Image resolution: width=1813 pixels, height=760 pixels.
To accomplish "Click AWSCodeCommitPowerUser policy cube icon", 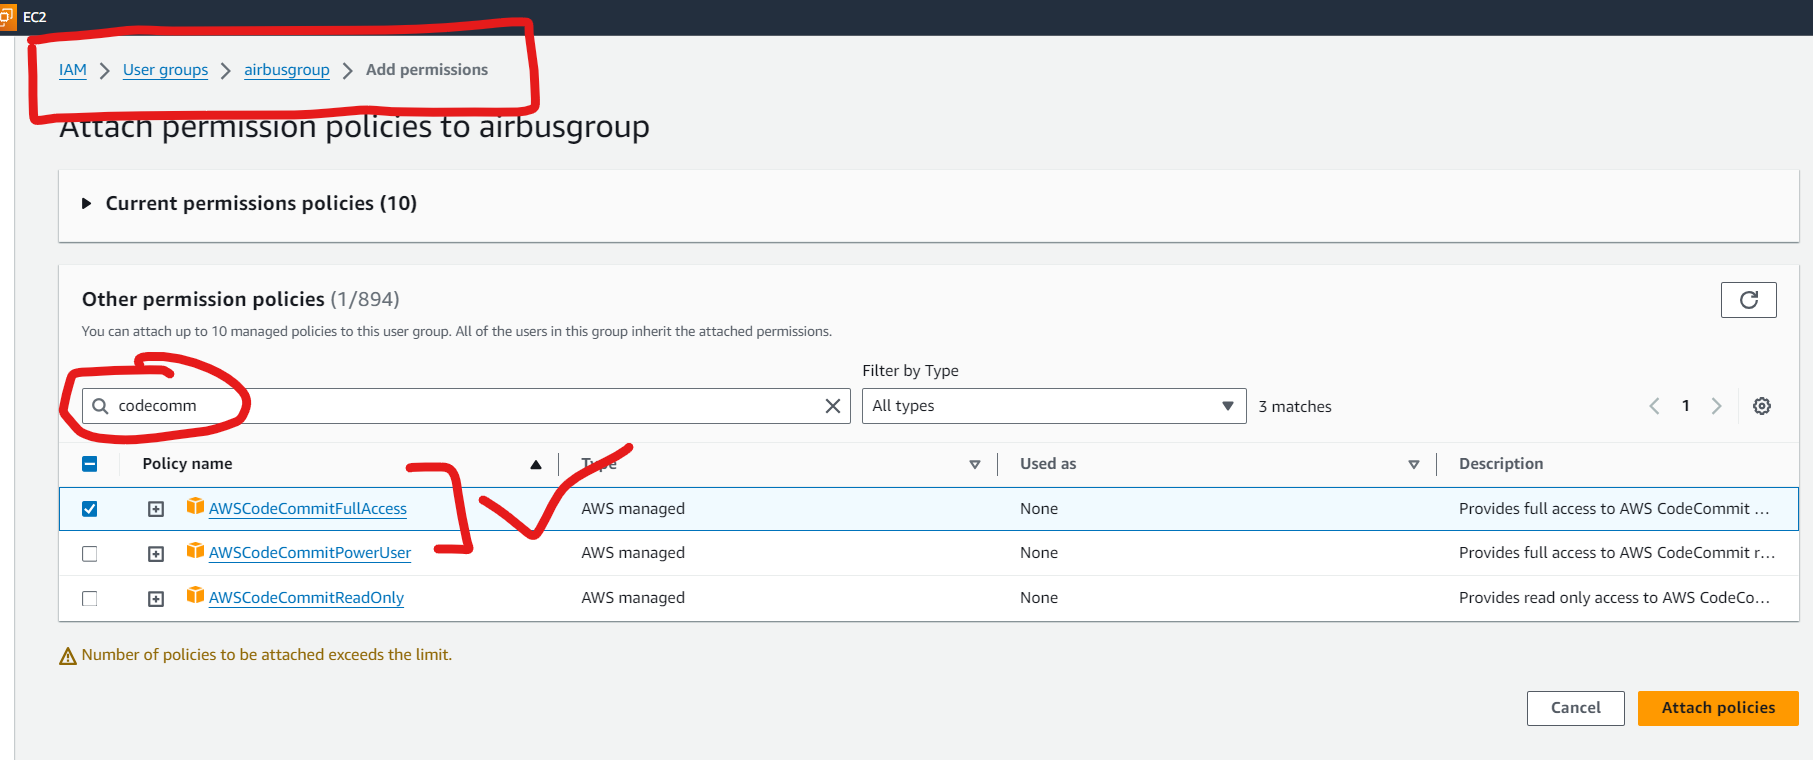I will (195, 551).
